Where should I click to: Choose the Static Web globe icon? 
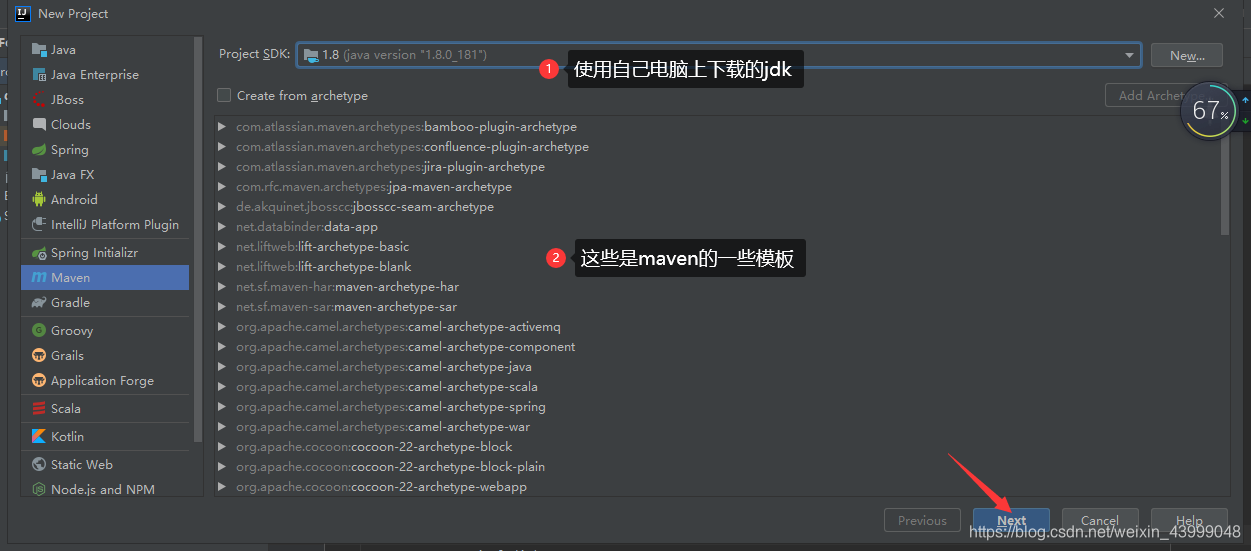[x=39, y=465]
